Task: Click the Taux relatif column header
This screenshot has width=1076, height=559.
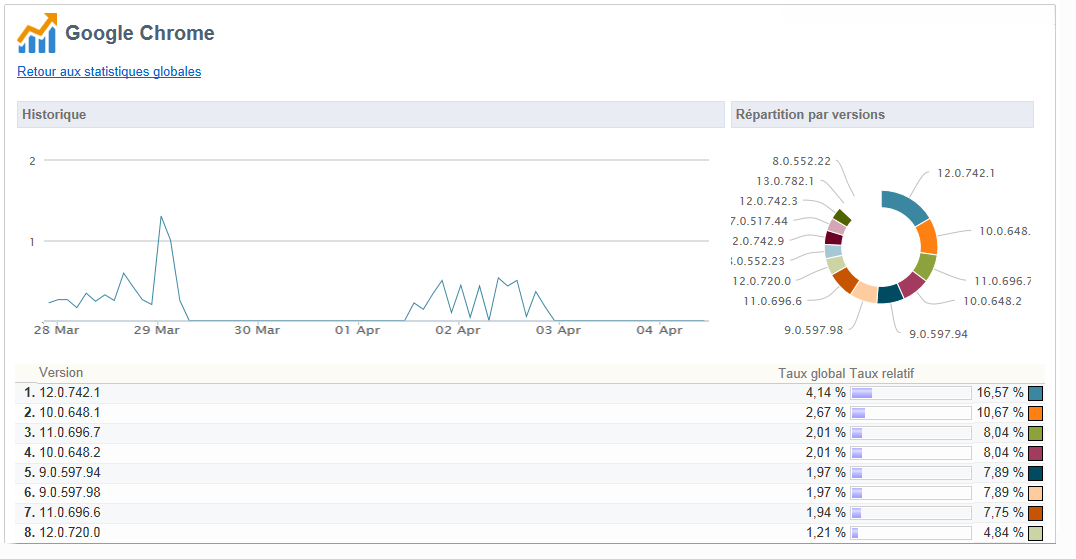Action: pos(882,373)
